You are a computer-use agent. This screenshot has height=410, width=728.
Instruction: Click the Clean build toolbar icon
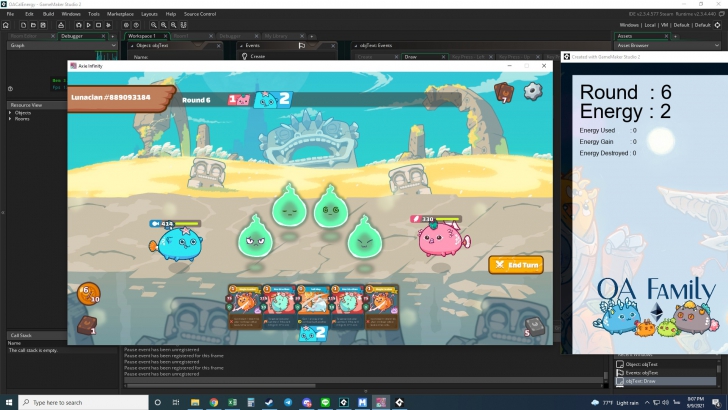tap(109, 25)
